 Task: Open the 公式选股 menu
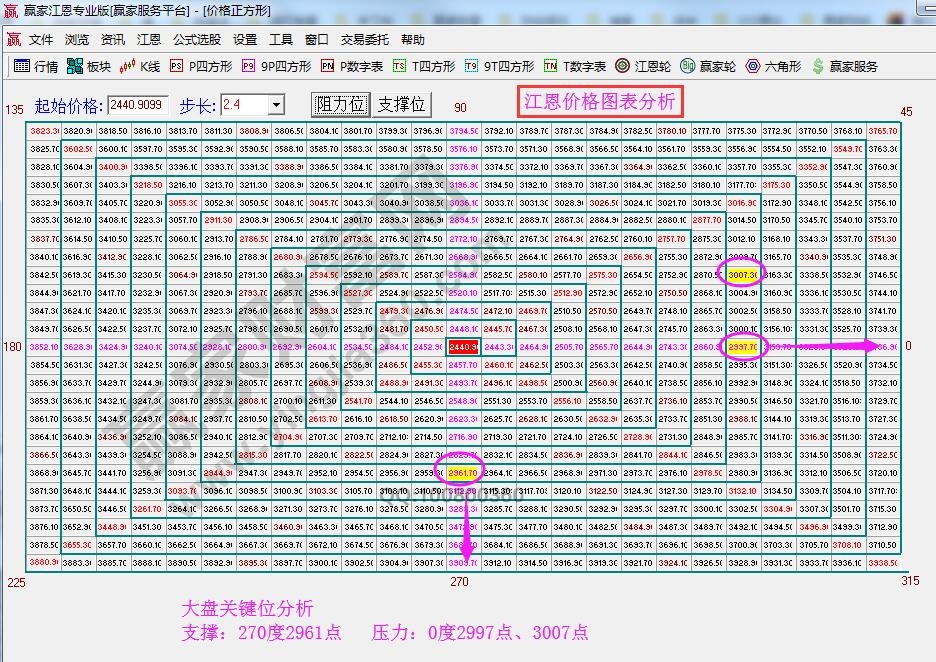tap(196, 40)
